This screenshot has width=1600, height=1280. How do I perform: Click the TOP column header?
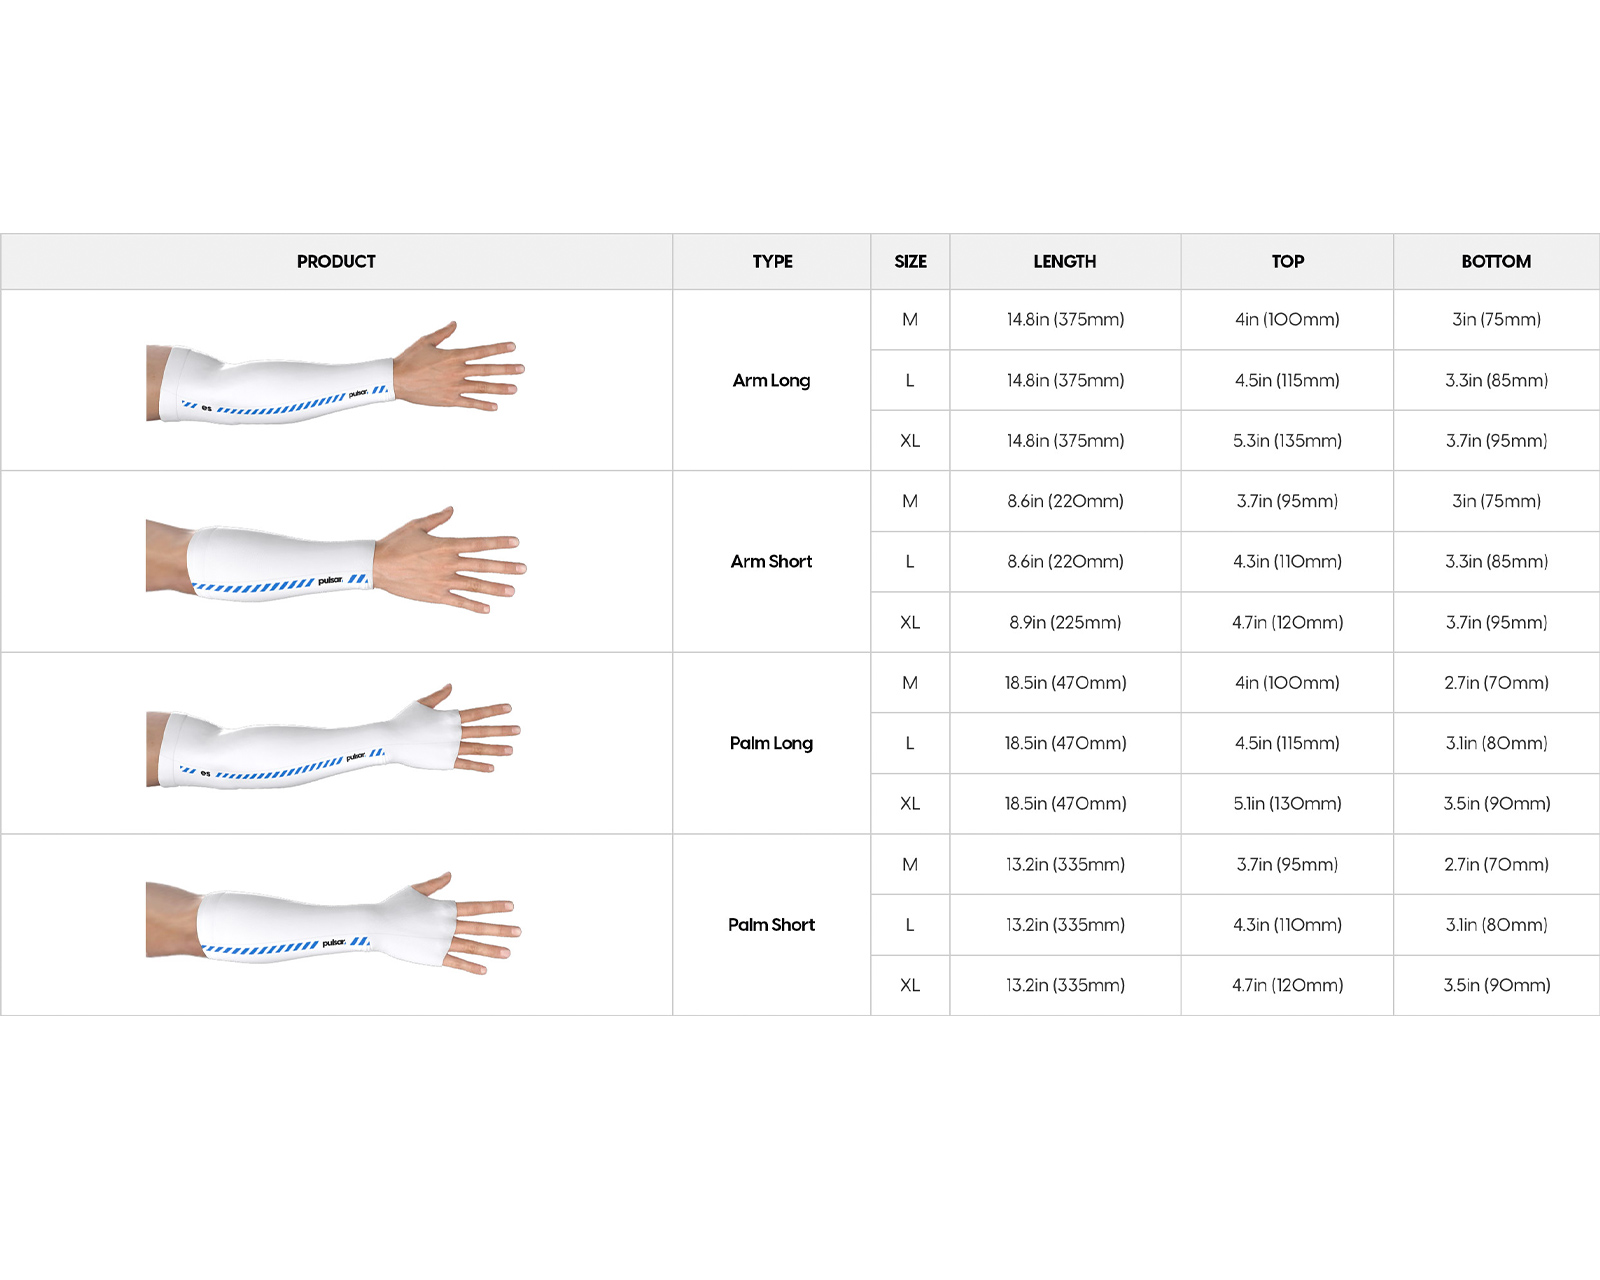click(x=1287, y=262)
